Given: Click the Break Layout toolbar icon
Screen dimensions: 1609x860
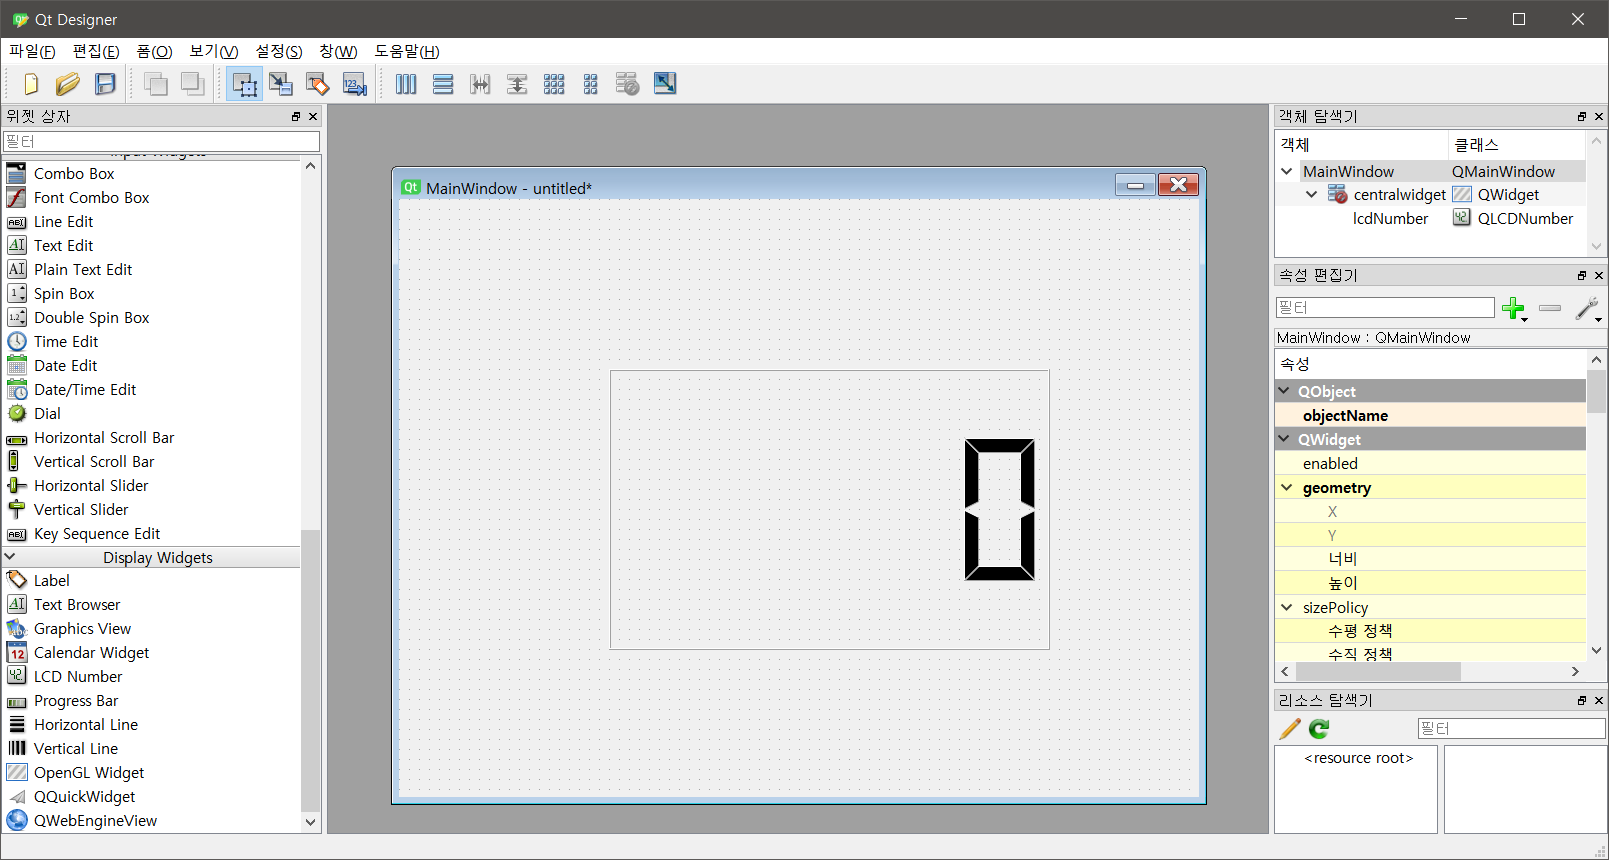Looking at the screenshot, I should (x=628, y=84).
